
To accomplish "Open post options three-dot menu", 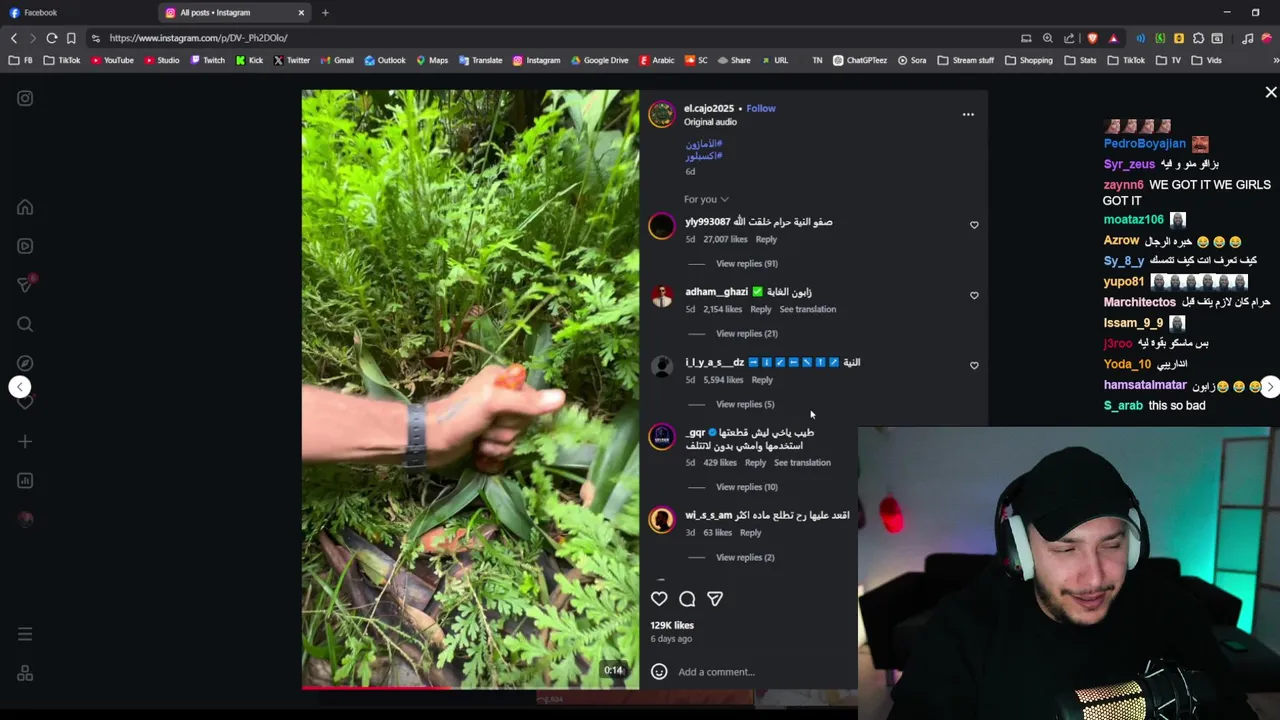I will tap(968, 114).
